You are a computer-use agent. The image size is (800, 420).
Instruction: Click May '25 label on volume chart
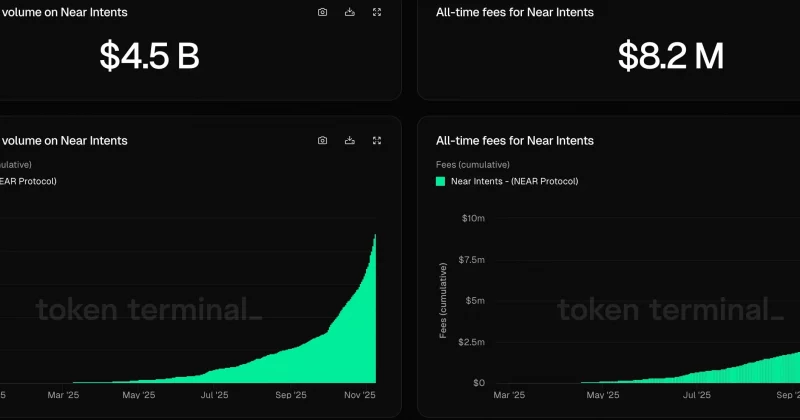pos(138,395)
